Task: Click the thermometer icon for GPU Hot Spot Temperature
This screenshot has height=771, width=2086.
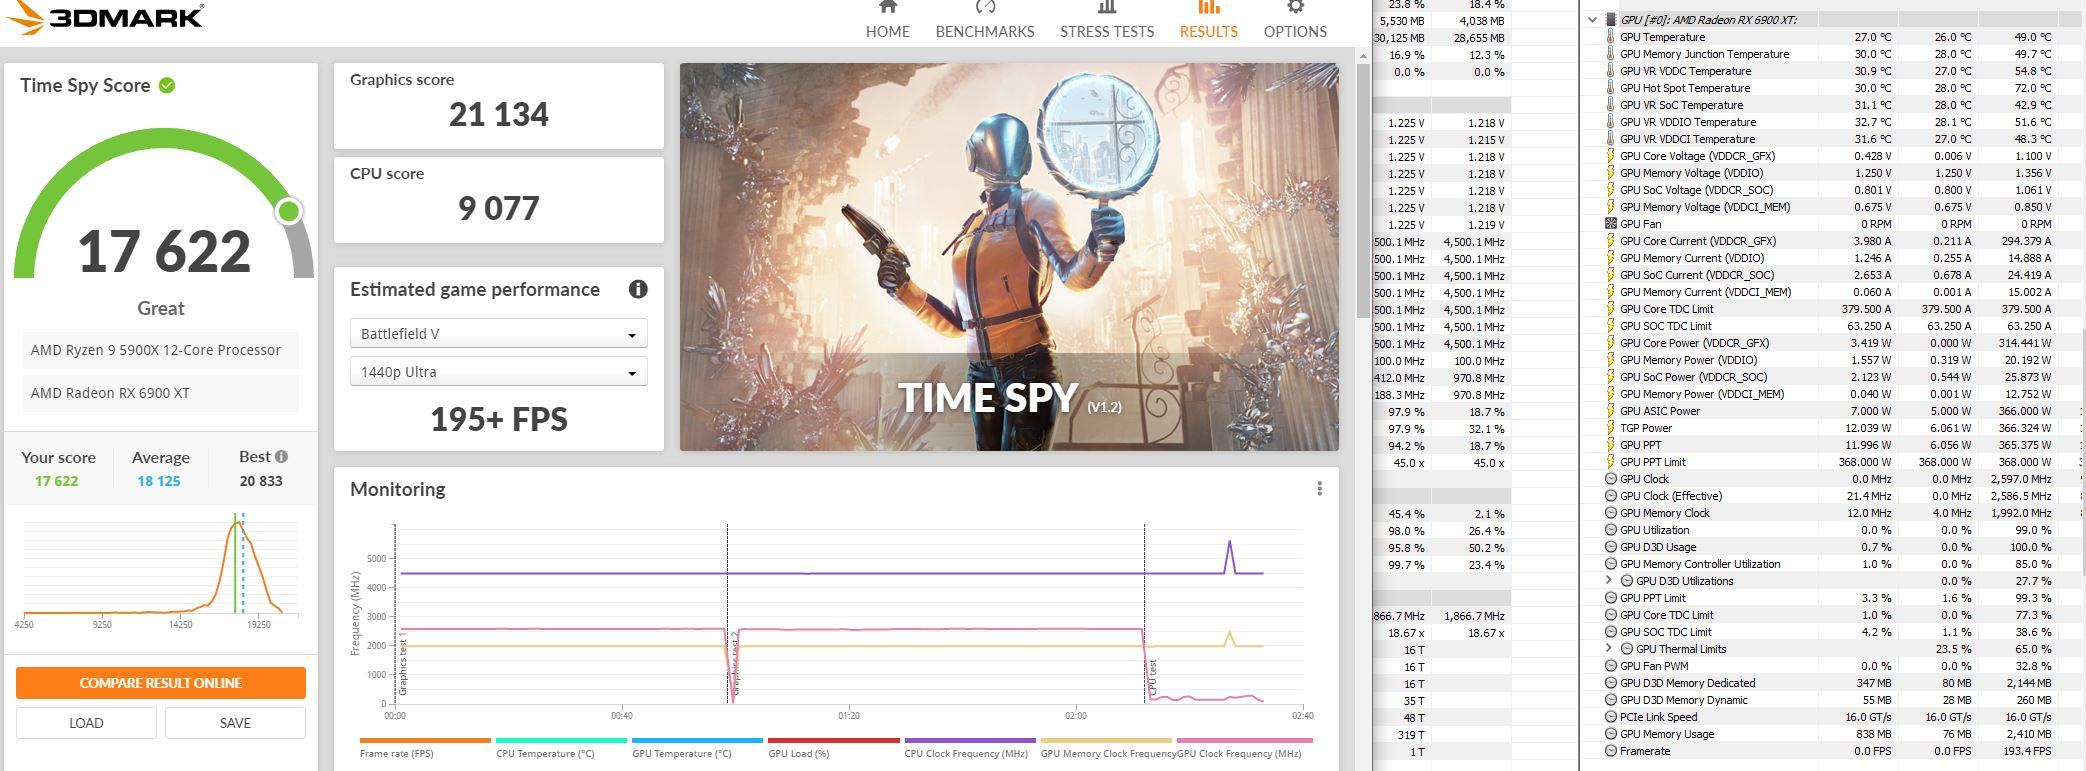Action: pos(1610,87)
